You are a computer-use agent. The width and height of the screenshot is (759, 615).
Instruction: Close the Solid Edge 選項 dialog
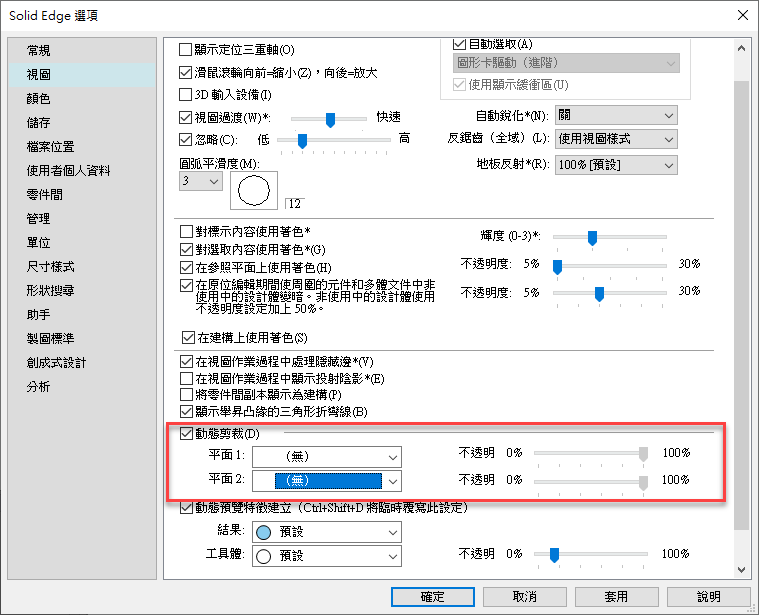coord(743,15)
